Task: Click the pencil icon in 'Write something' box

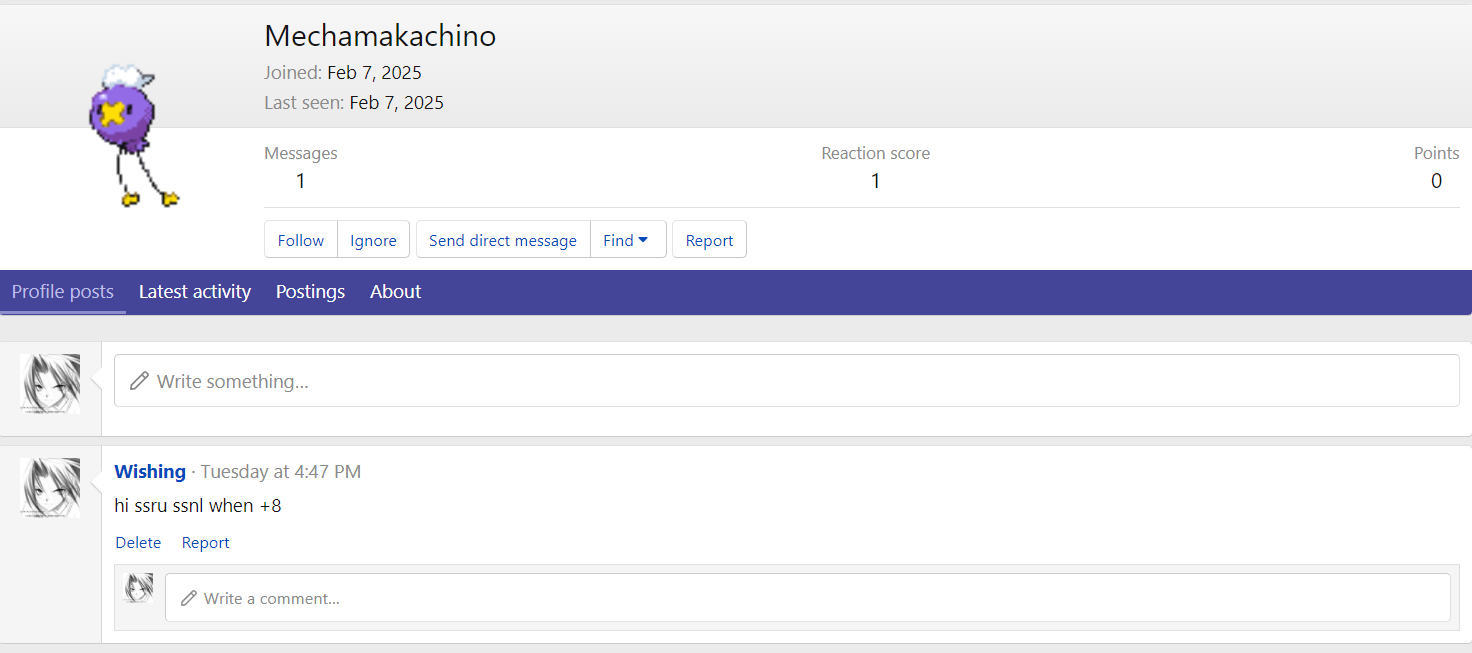Action: click(x=140, y=381)
